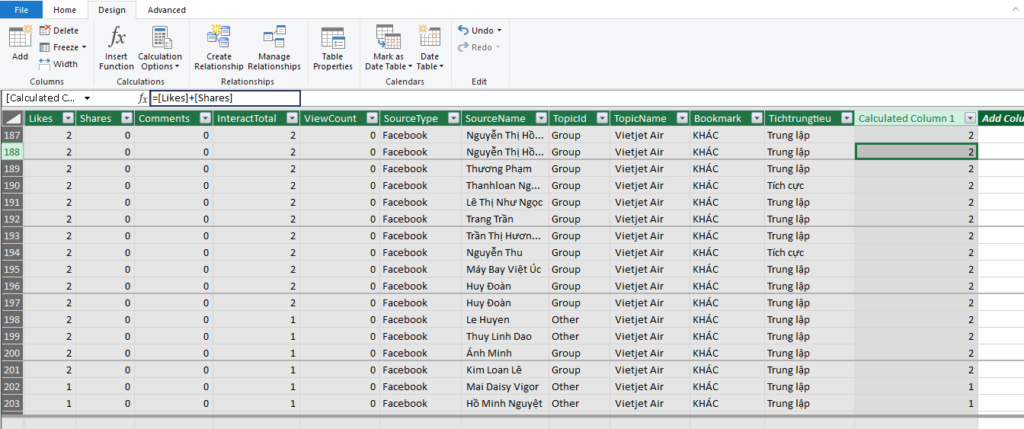Click the Máy Bay Việt Úc cell
The height and width of the screenshot is (429, 1024).
pyautogui.click(x=505, y=269)
